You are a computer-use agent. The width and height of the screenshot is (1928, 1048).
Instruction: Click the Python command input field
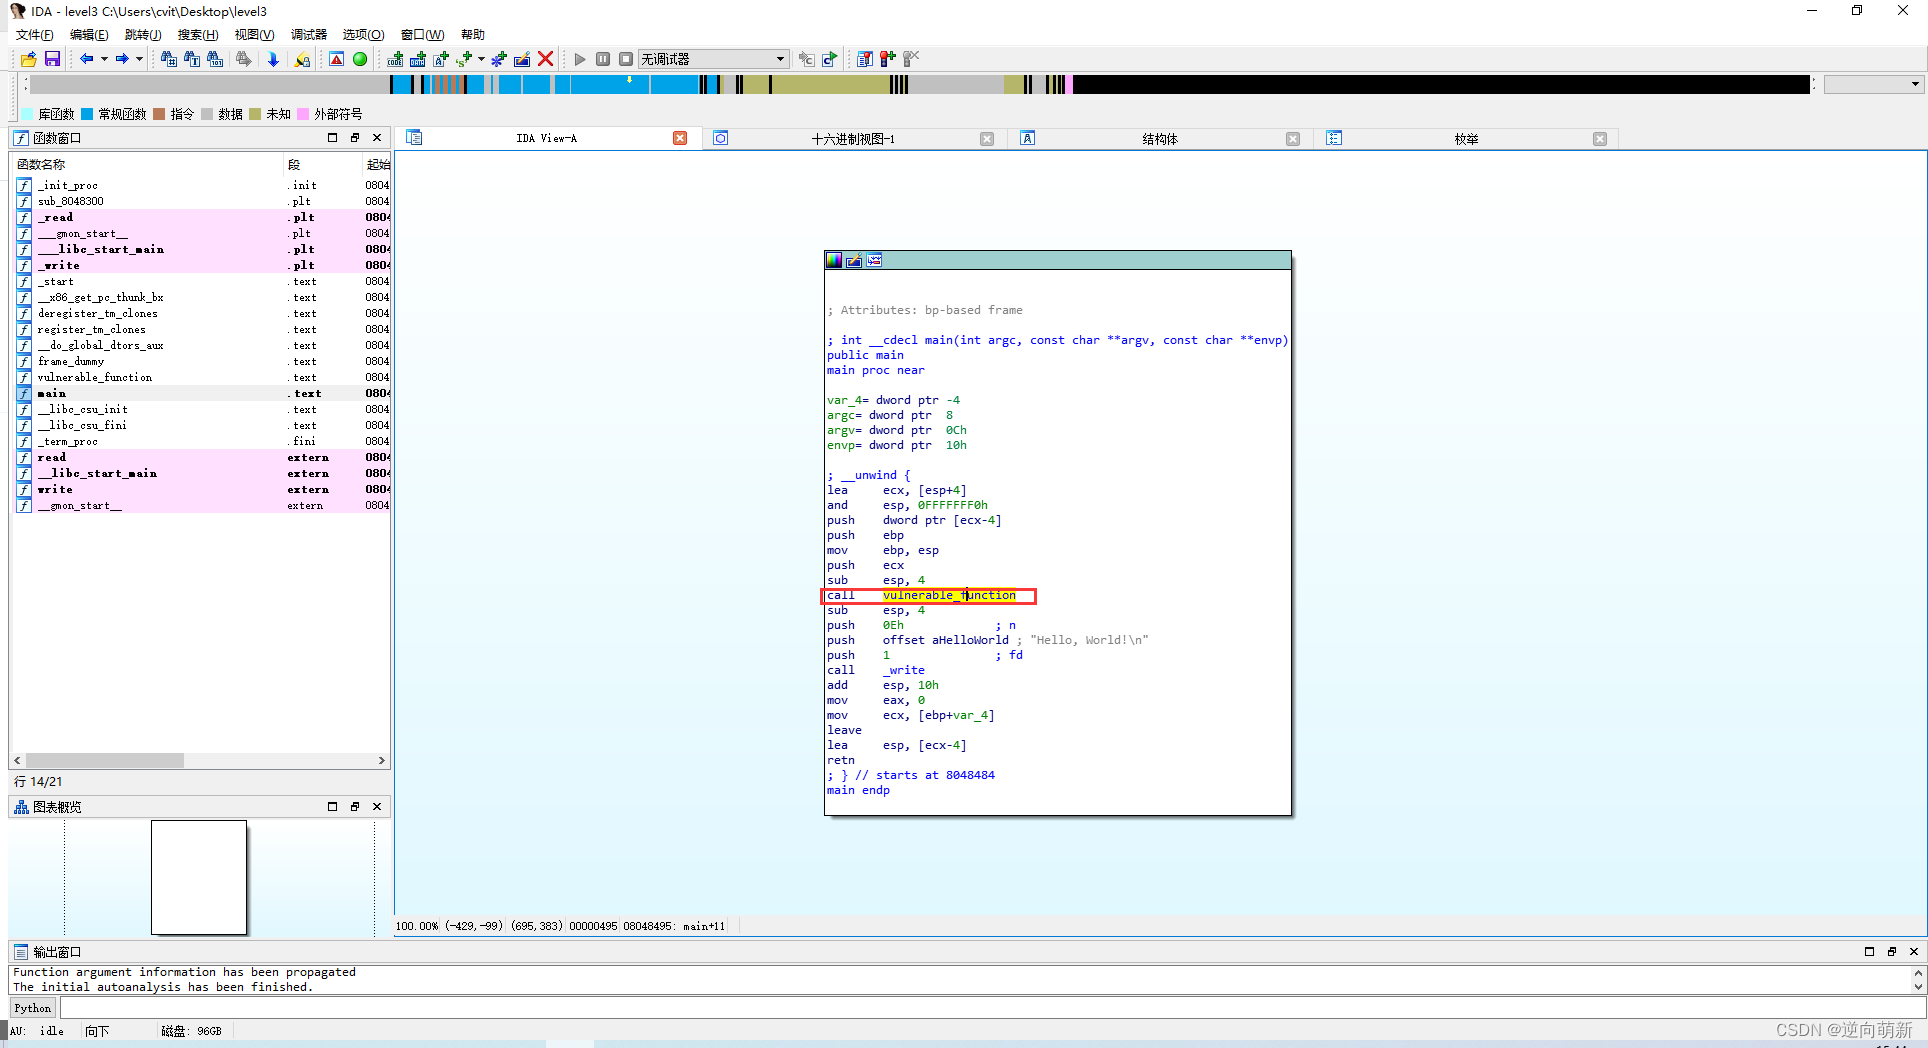tap(993, 1008)
